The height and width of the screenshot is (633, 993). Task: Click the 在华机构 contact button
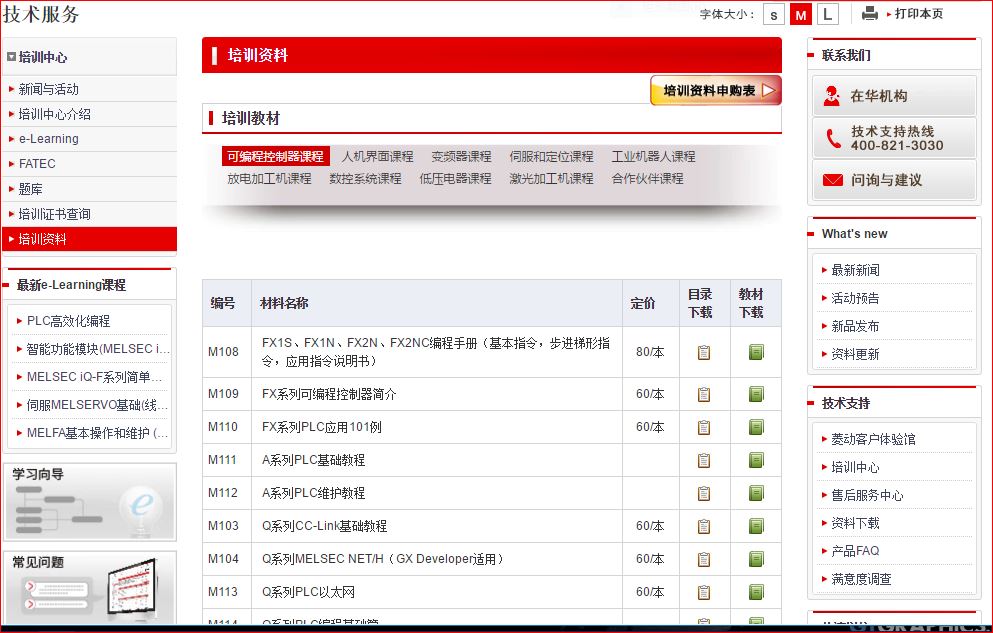click(x=893, y=96)
